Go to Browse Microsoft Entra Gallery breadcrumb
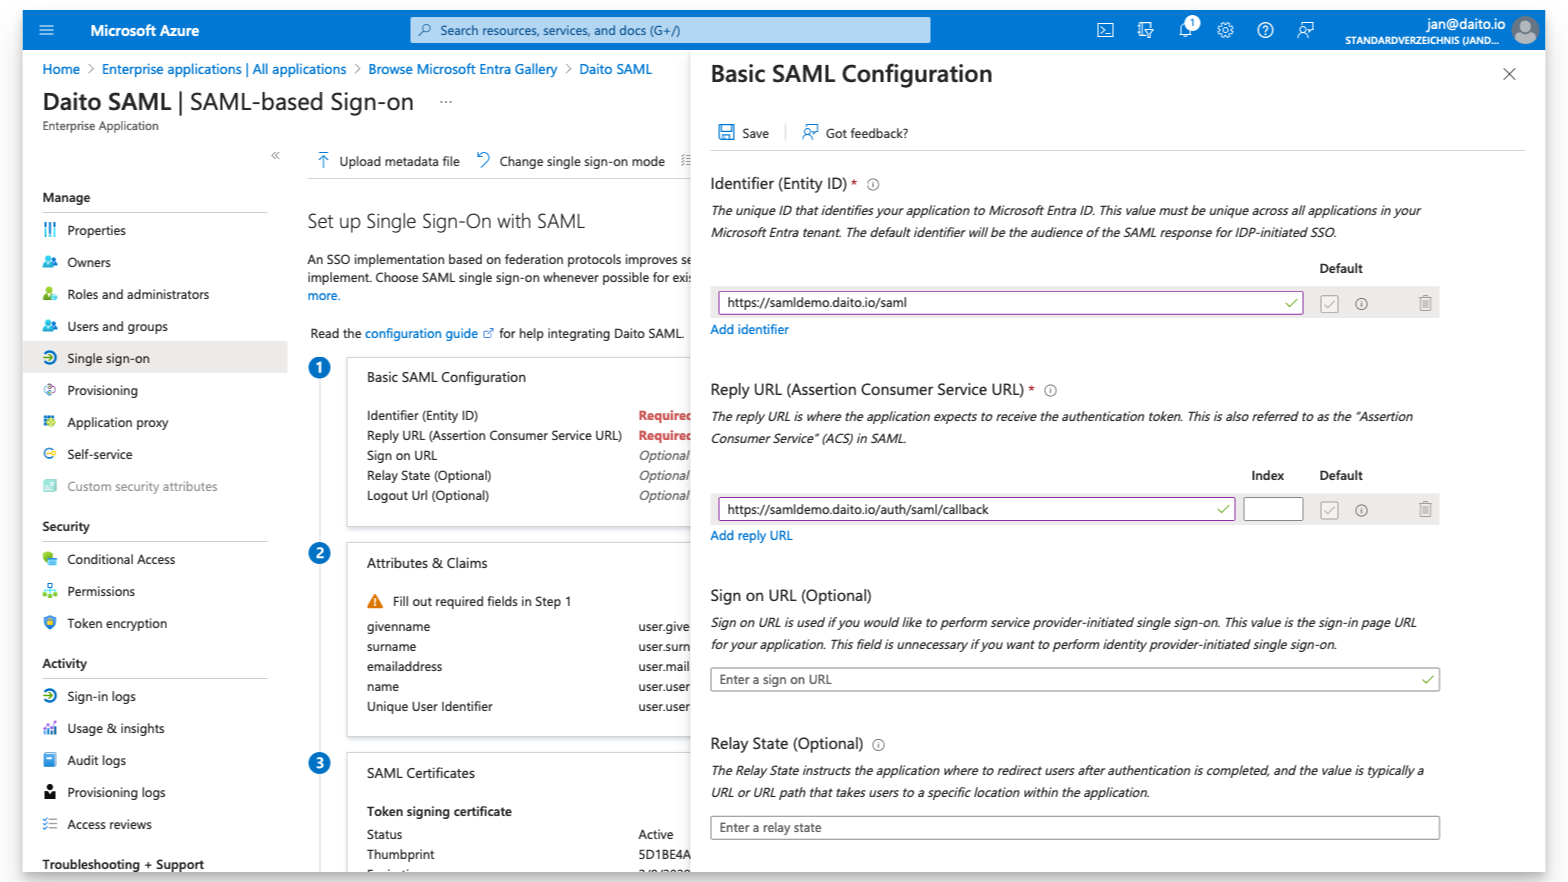 462,69
